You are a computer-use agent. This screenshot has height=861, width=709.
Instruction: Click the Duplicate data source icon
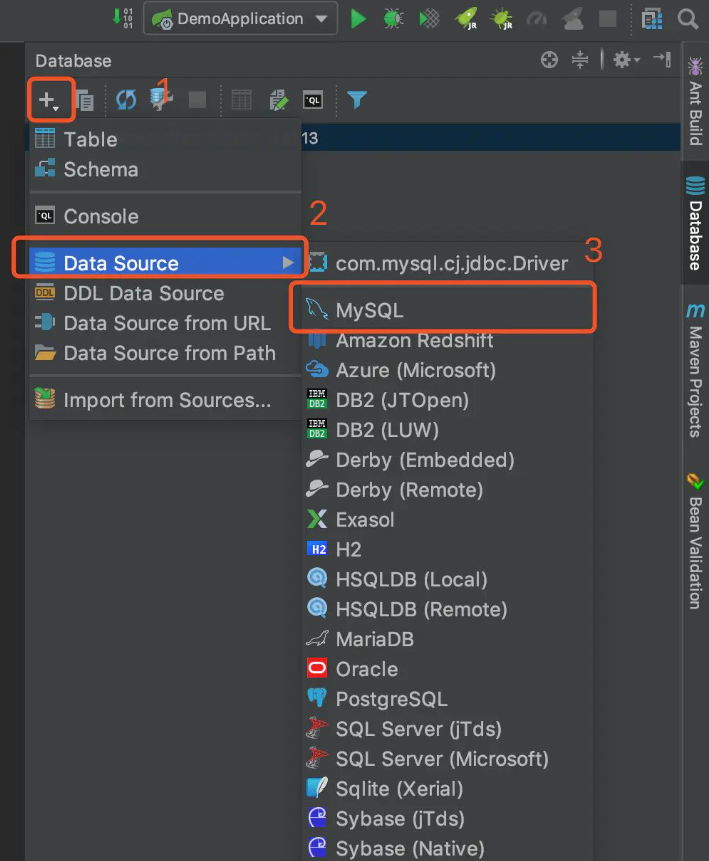coord(85,100)
